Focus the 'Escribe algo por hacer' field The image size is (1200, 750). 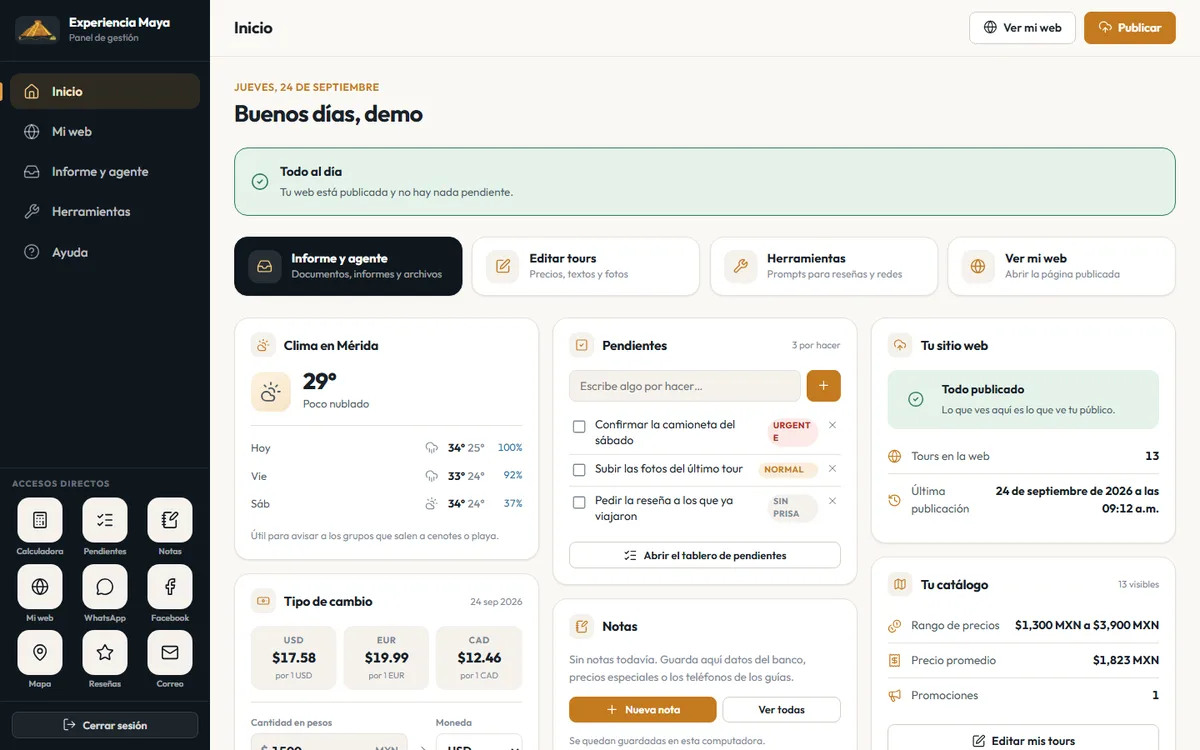tap(685, 386)
